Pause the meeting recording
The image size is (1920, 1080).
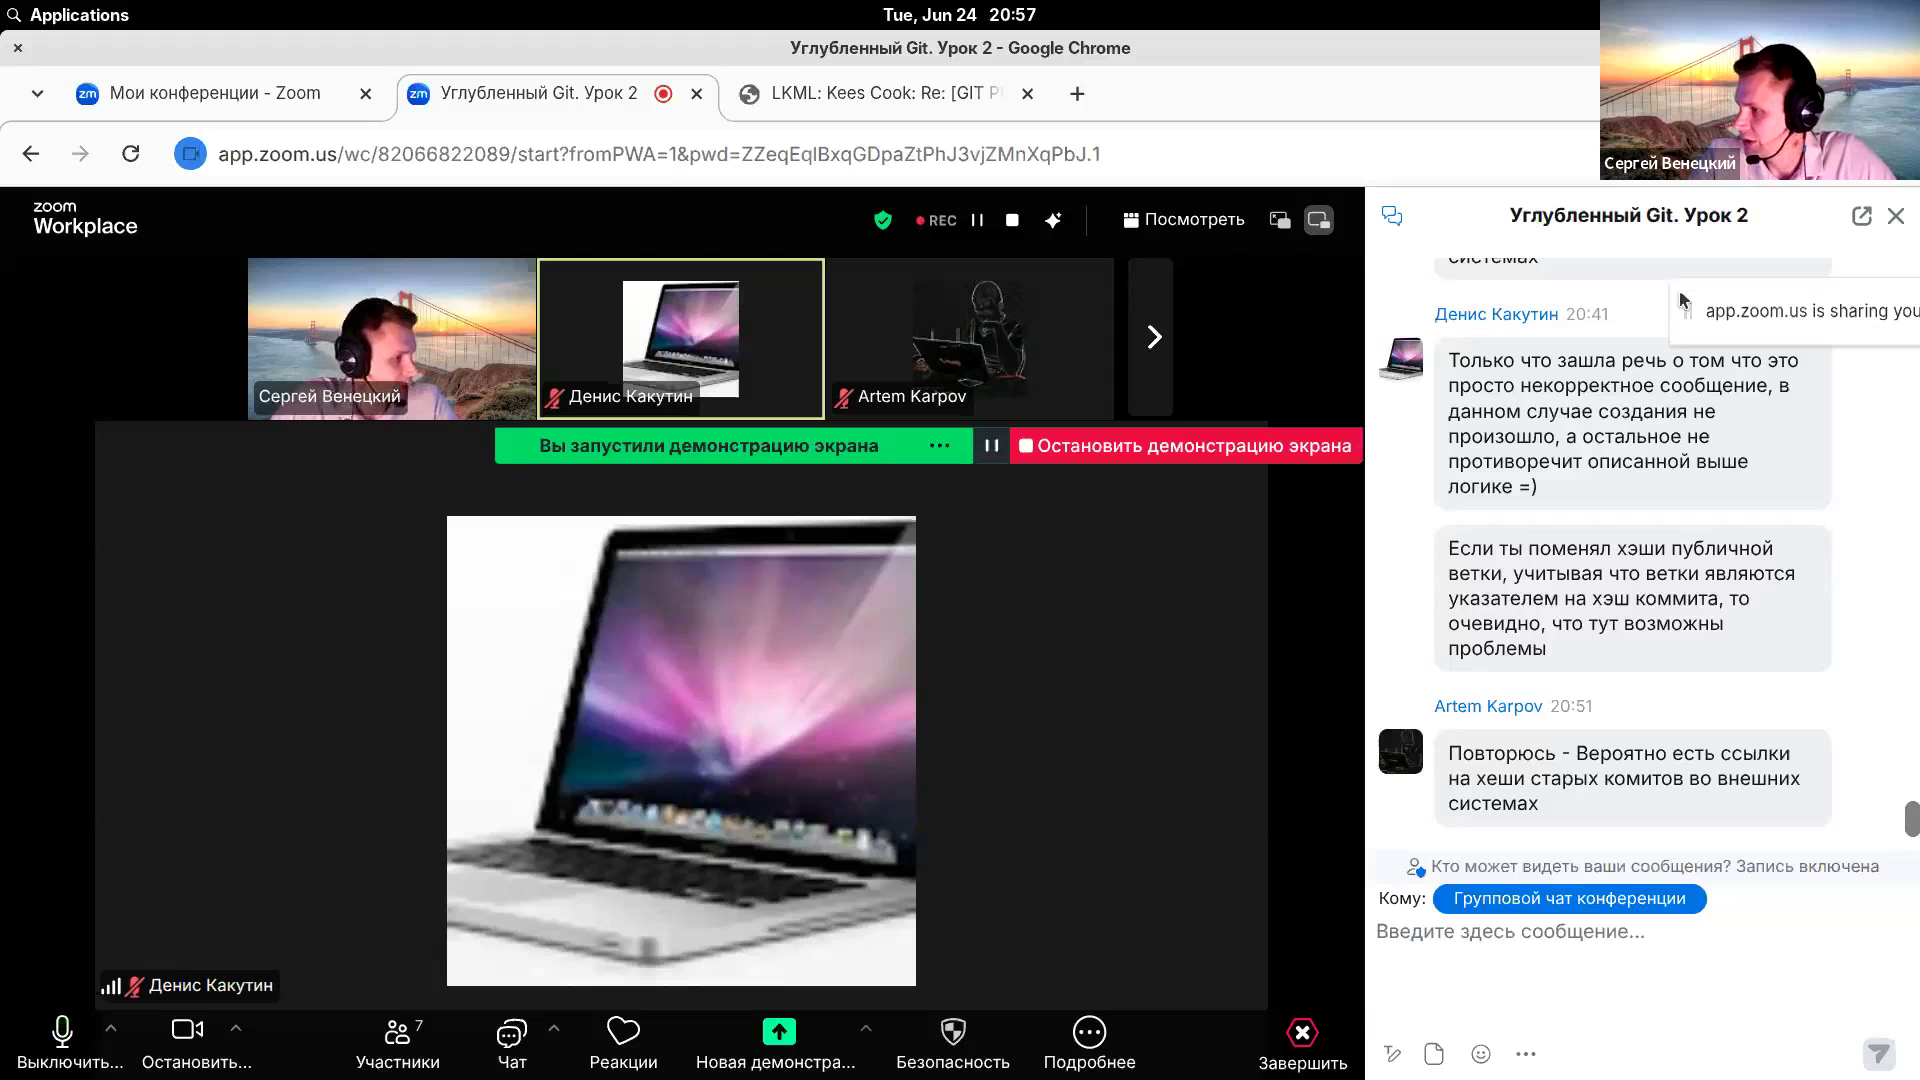click(977, 220)
